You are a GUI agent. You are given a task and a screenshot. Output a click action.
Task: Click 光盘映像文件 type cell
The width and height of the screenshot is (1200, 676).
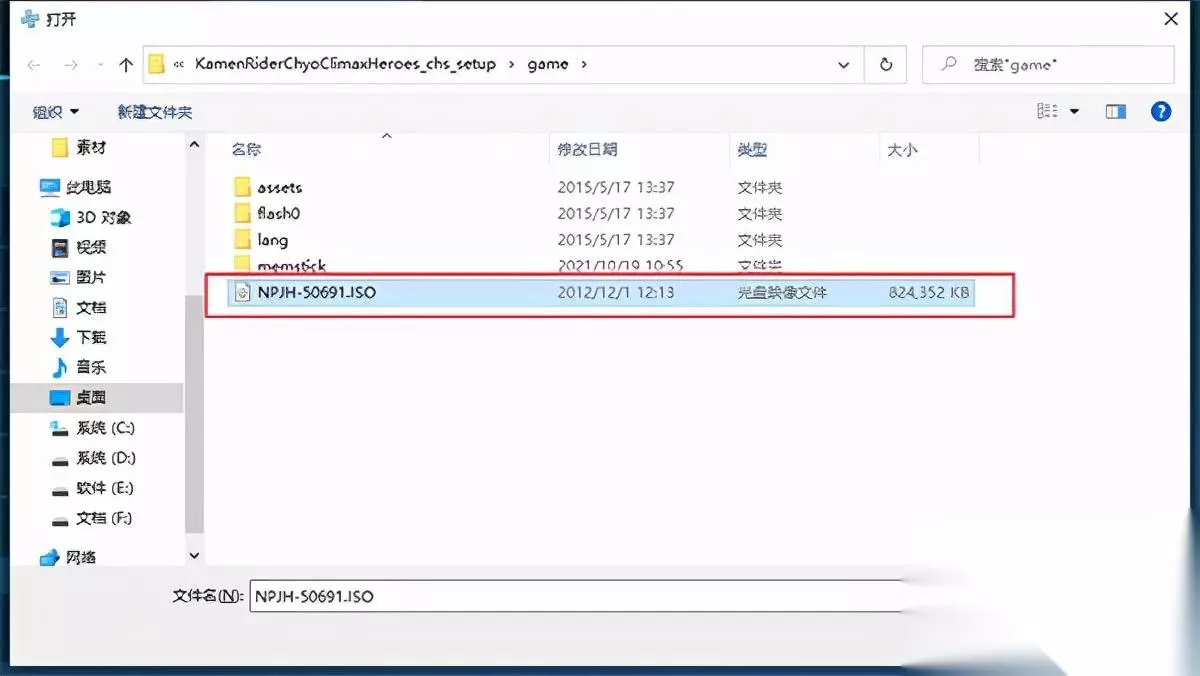782,293
